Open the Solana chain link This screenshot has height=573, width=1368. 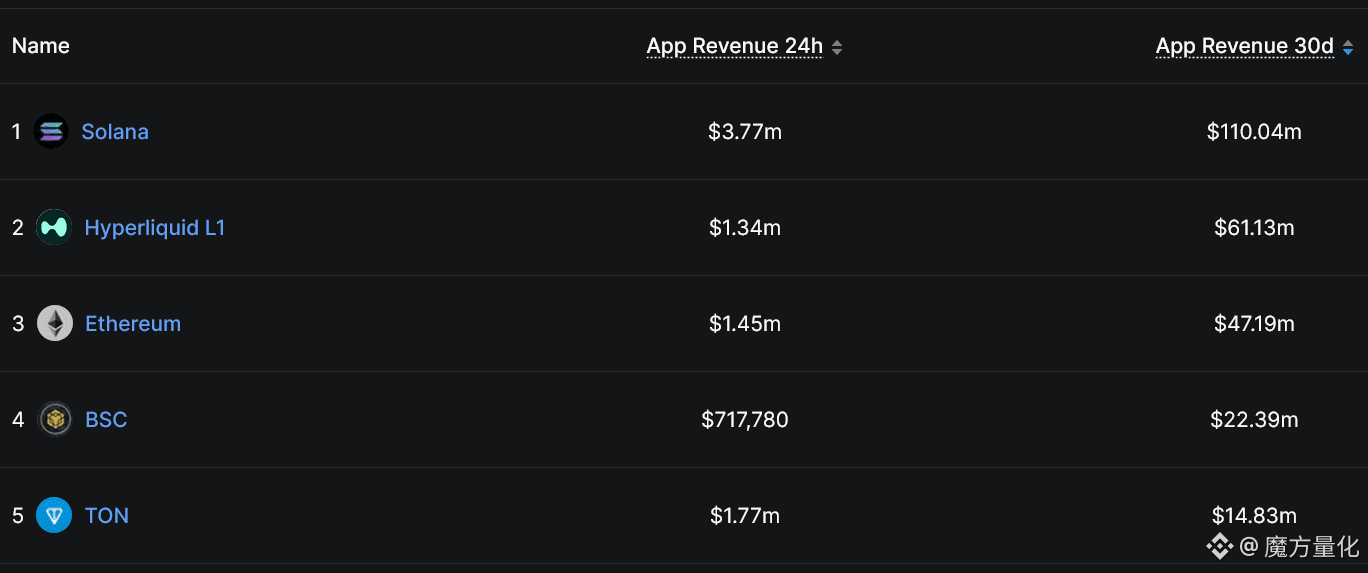[x=115, y=131]
